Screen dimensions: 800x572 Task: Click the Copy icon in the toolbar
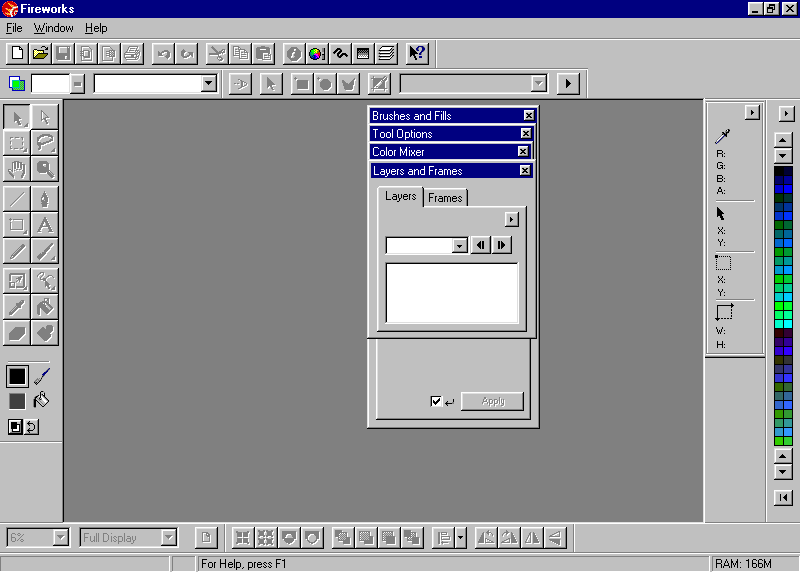click(x=241, y=54)
